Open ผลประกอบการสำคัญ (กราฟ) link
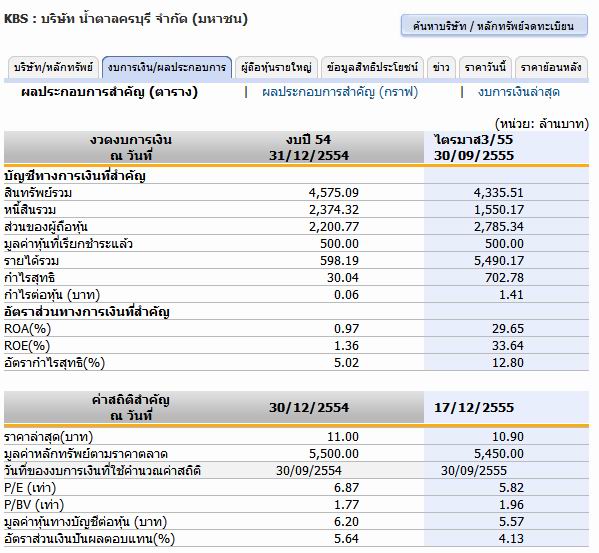Screen dimensions: 599x553 click(x=340, y=92)
